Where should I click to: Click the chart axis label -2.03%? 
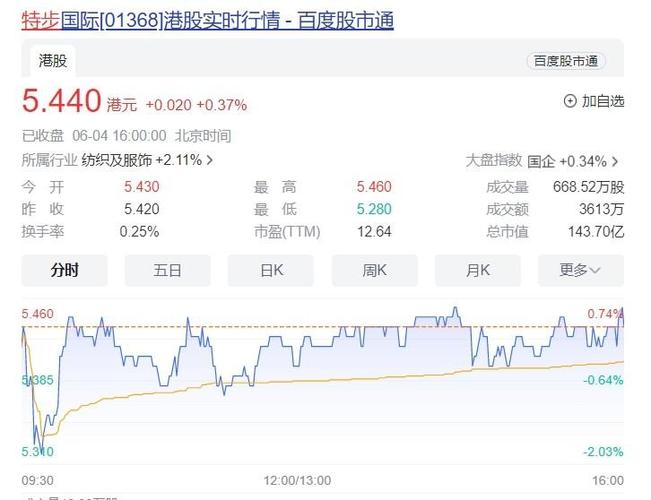point(603,451)
